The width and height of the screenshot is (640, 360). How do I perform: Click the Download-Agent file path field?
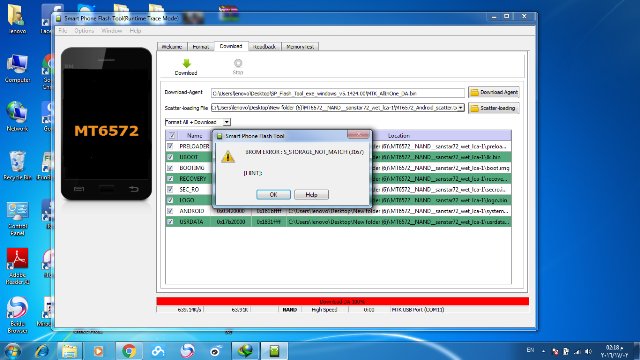coord(338,93)
